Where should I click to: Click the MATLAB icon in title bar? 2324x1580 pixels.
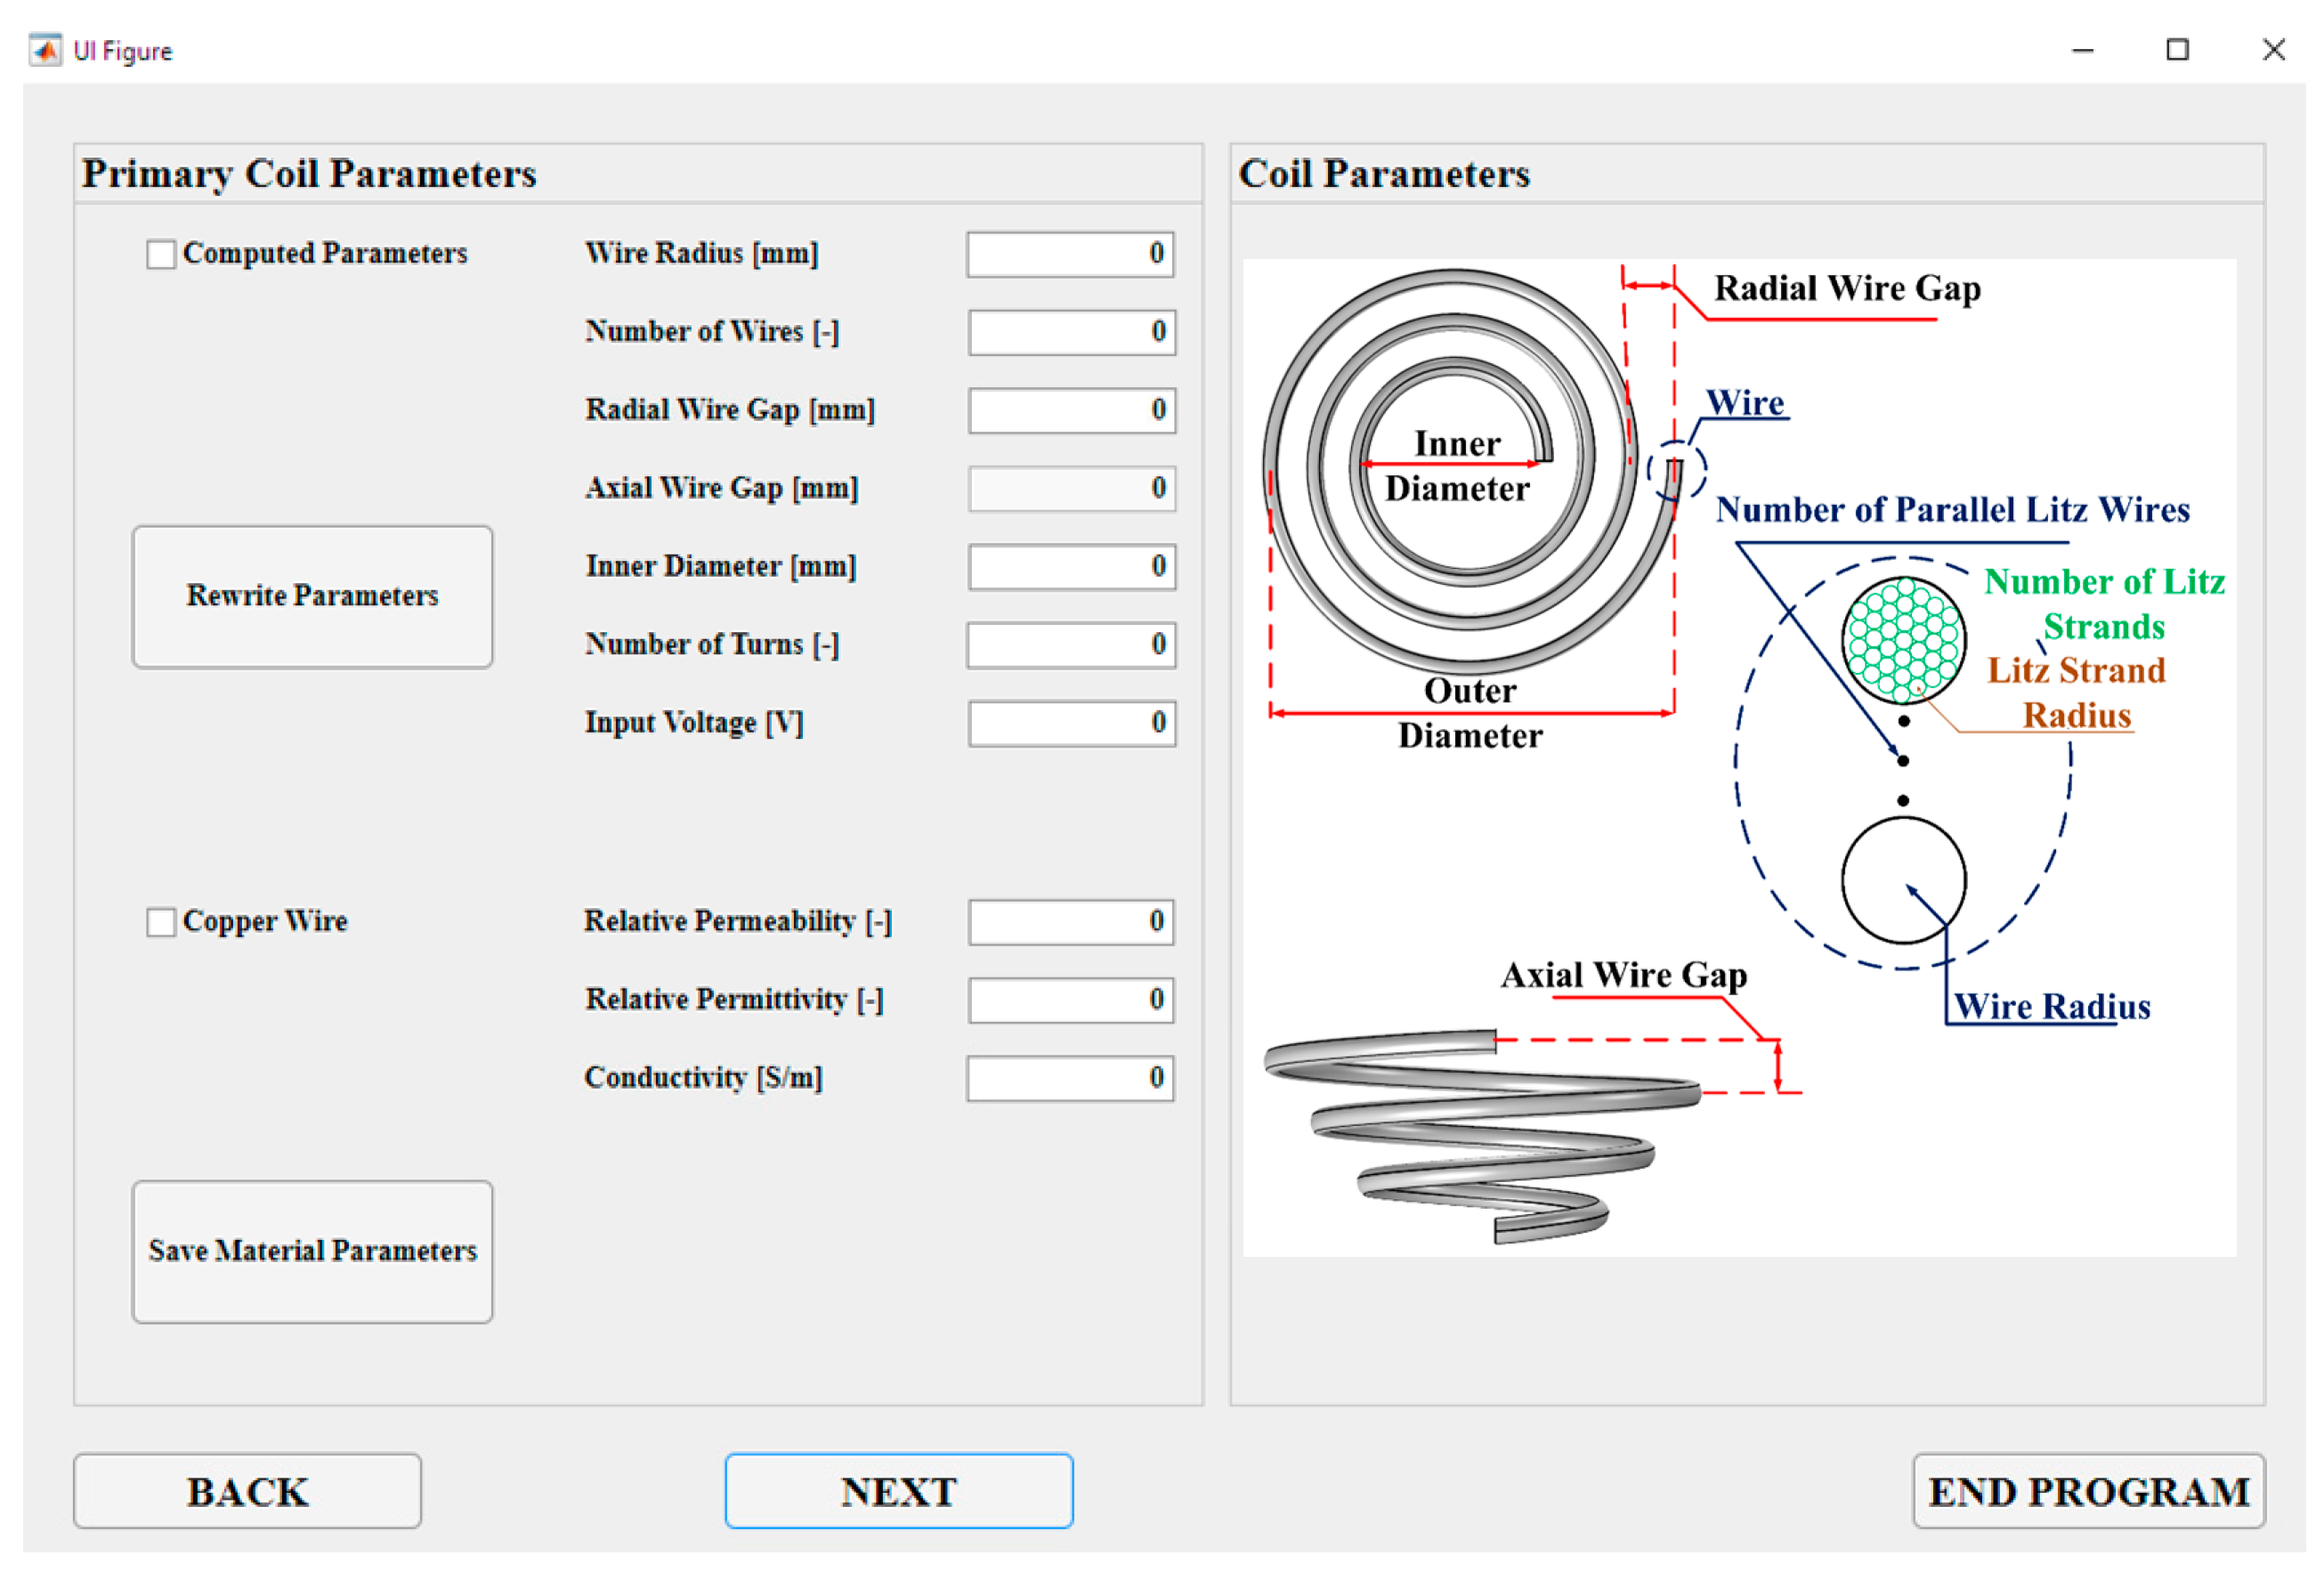tap(45, 50)
